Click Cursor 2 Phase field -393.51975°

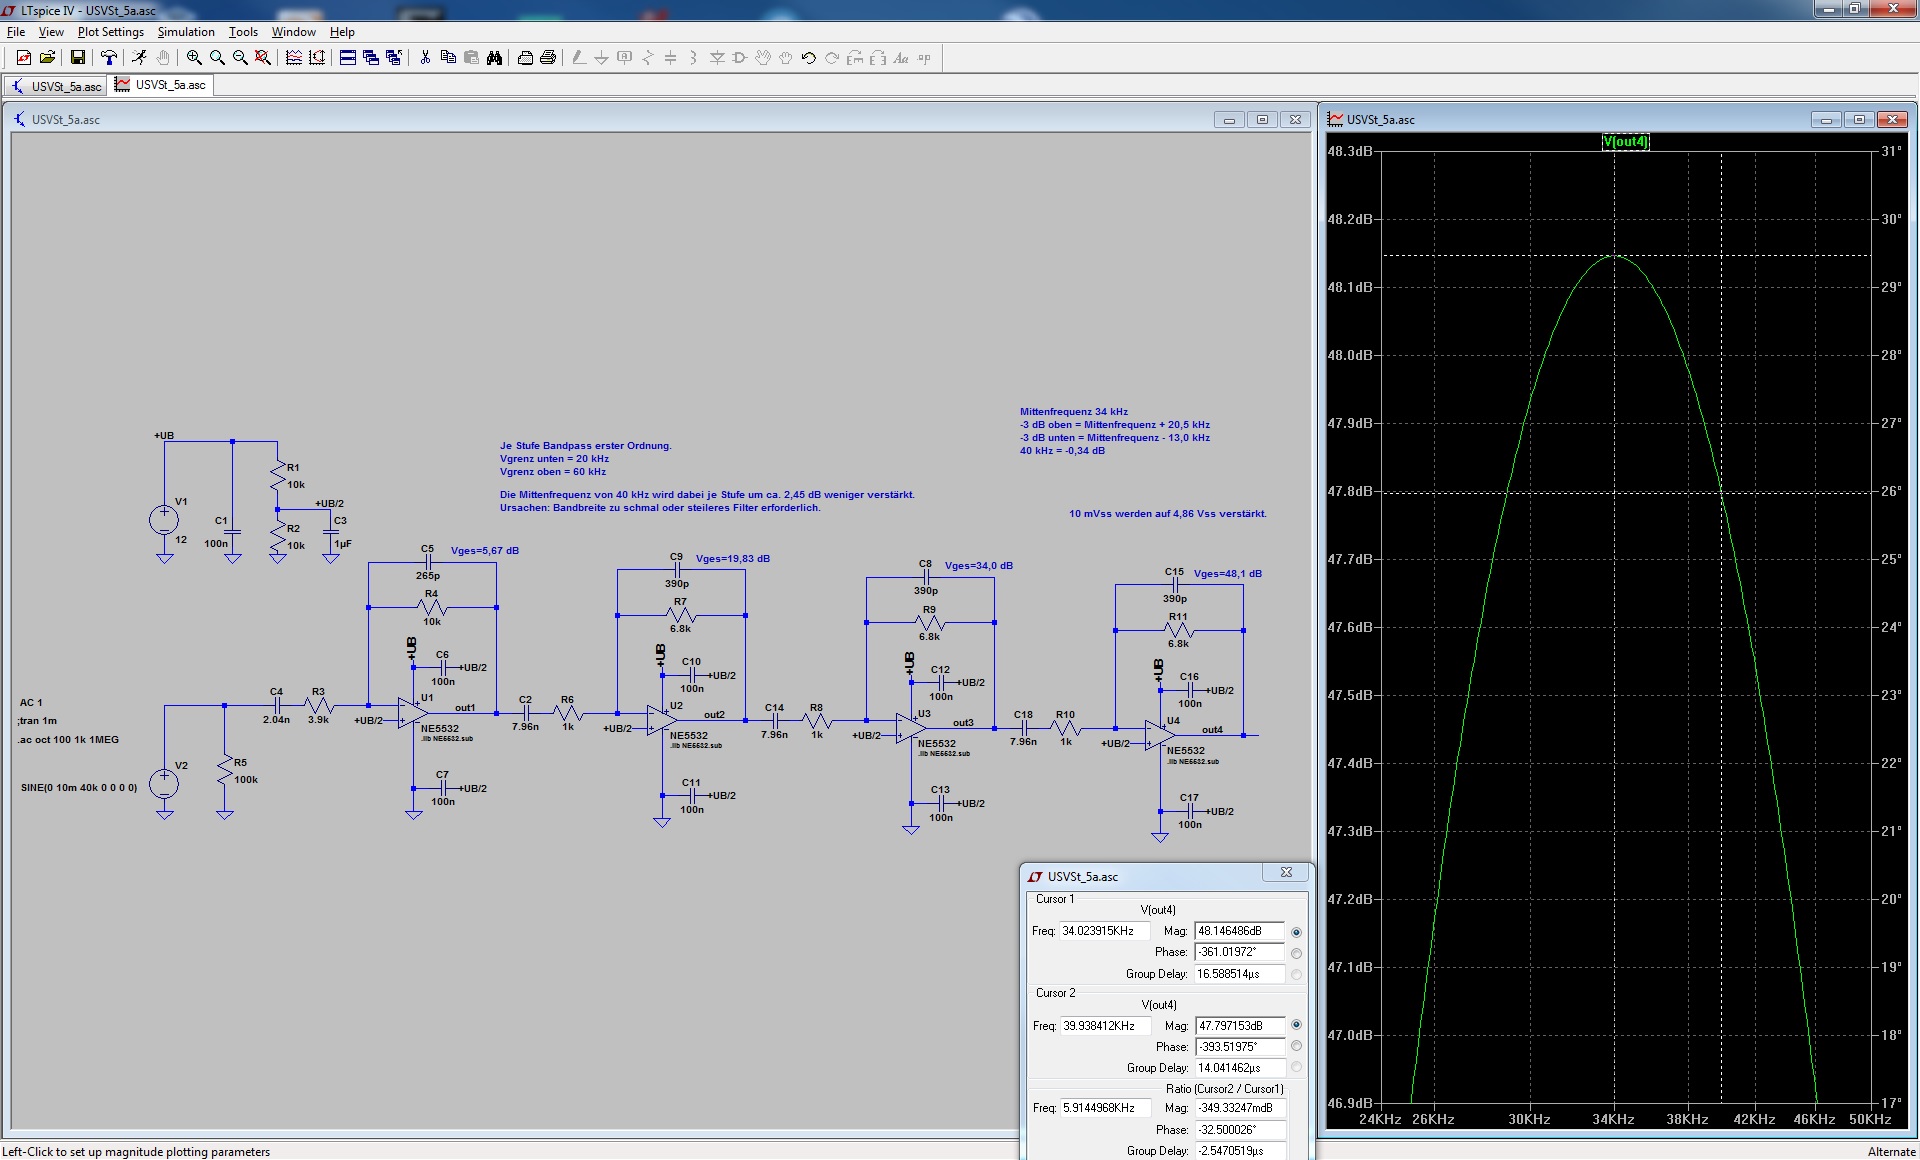click(x=1239, y=1047)
